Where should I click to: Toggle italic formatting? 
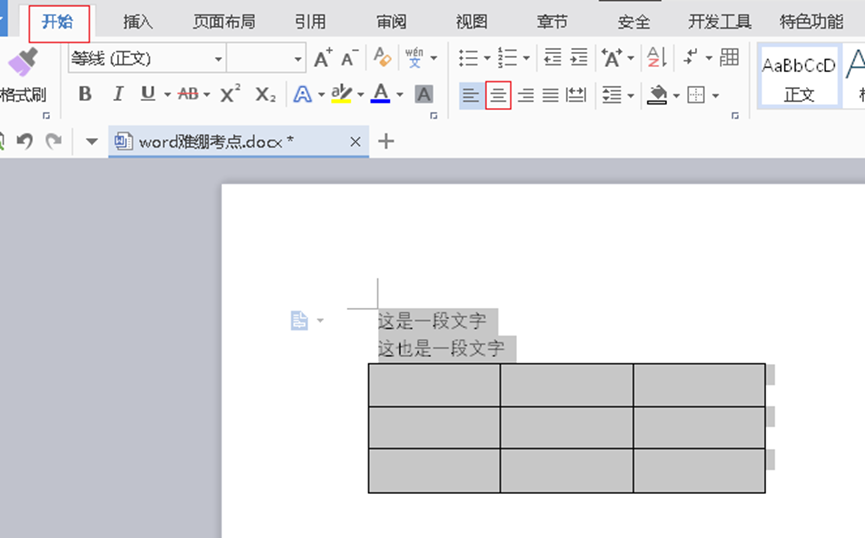pyautogui.click(x=118, y=94)
